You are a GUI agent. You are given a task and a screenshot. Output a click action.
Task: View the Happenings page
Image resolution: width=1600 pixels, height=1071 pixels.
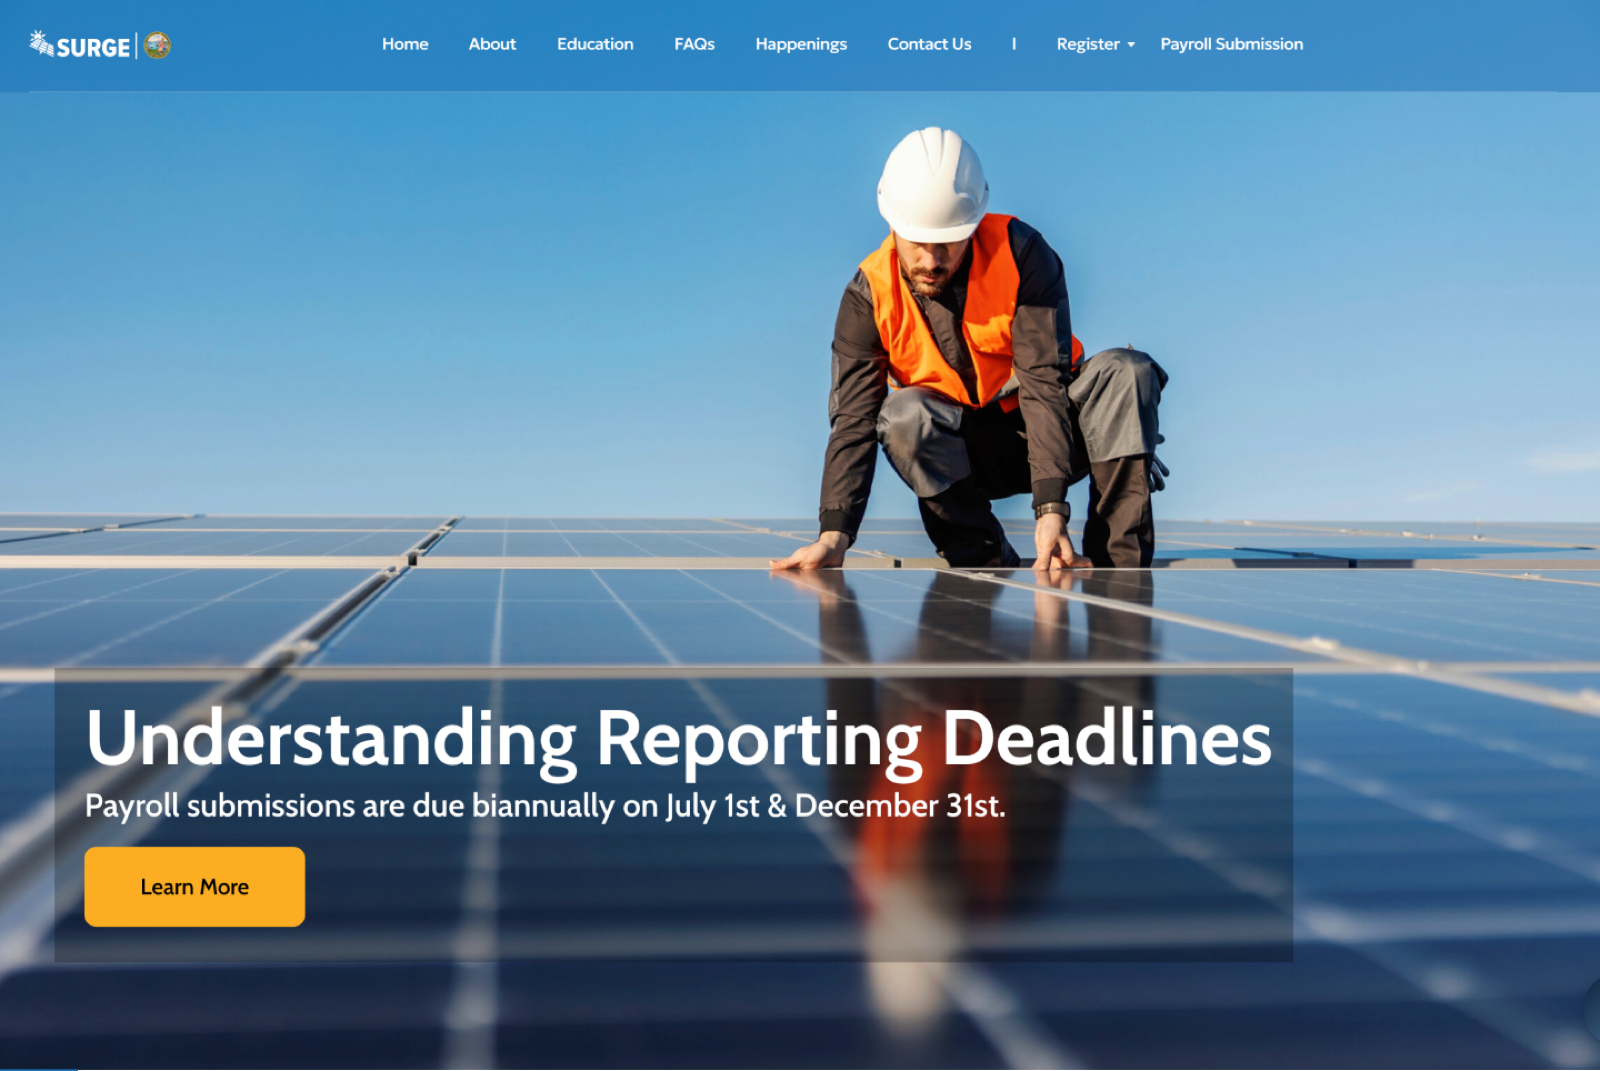click(x=801, y=44)
